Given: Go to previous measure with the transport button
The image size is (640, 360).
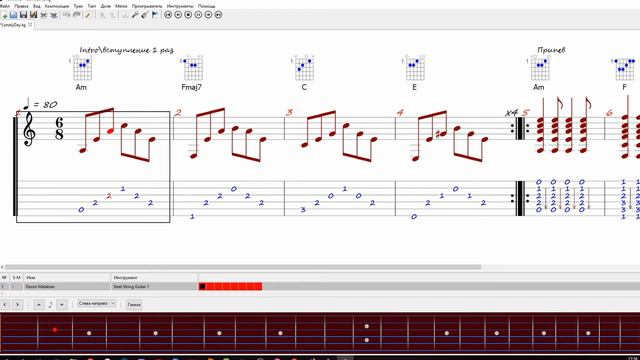Looking at the screenshot, I should coord(178,15).
